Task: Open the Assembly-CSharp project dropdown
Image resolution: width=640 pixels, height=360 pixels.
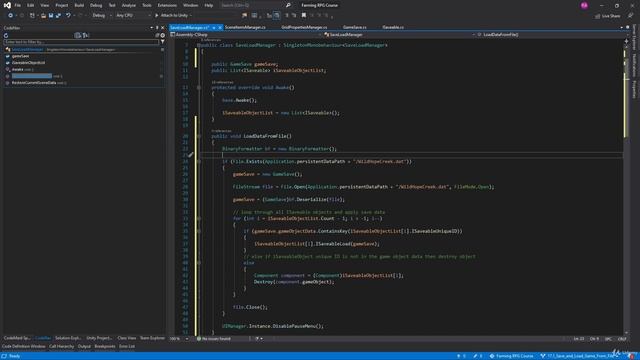Action: pyautogui.click(x=246, y=35)
